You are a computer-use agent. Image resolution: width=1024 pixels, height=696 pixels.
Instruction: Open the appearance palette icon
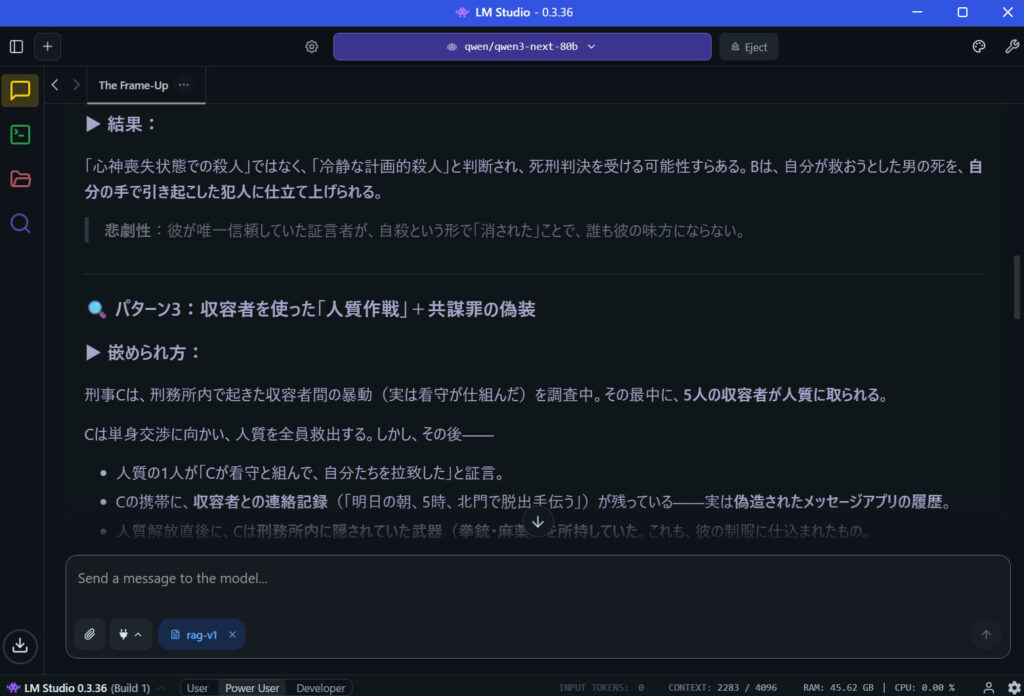pyautogui.click(x=979, y=47)
